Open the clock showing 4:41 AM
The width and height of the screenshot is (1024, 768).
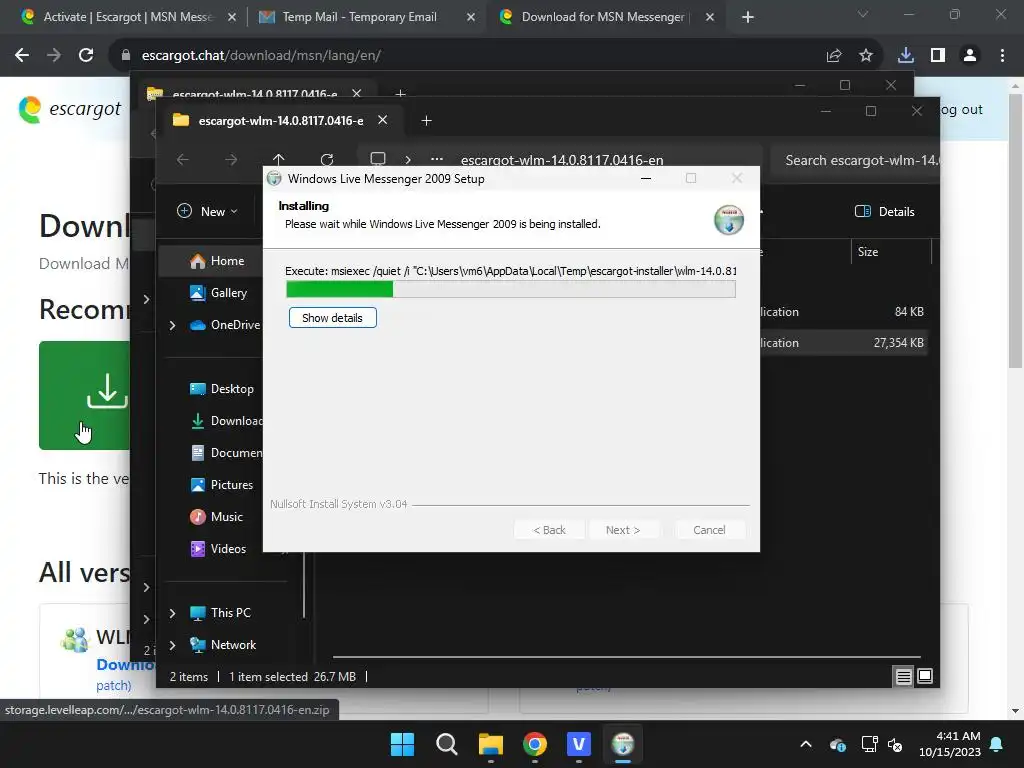coord(950,744)
